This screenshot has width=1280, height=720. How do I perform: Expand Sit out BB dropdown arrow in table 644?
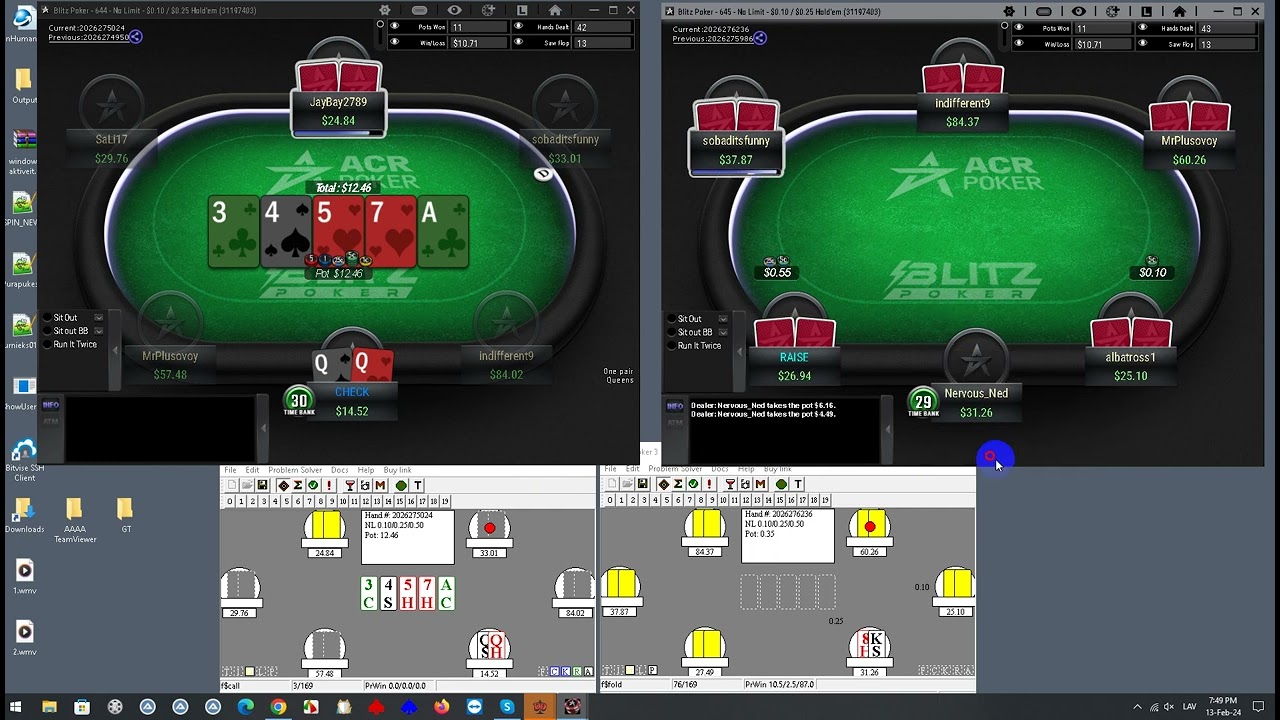98,331
